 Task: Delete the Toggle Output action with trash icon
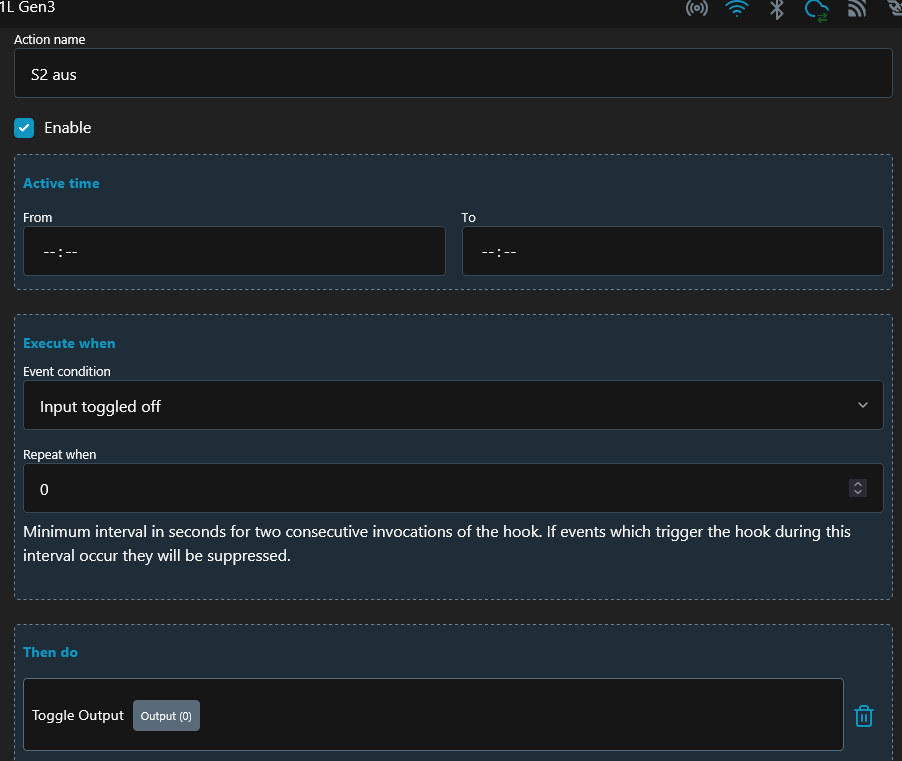point(864,716)
